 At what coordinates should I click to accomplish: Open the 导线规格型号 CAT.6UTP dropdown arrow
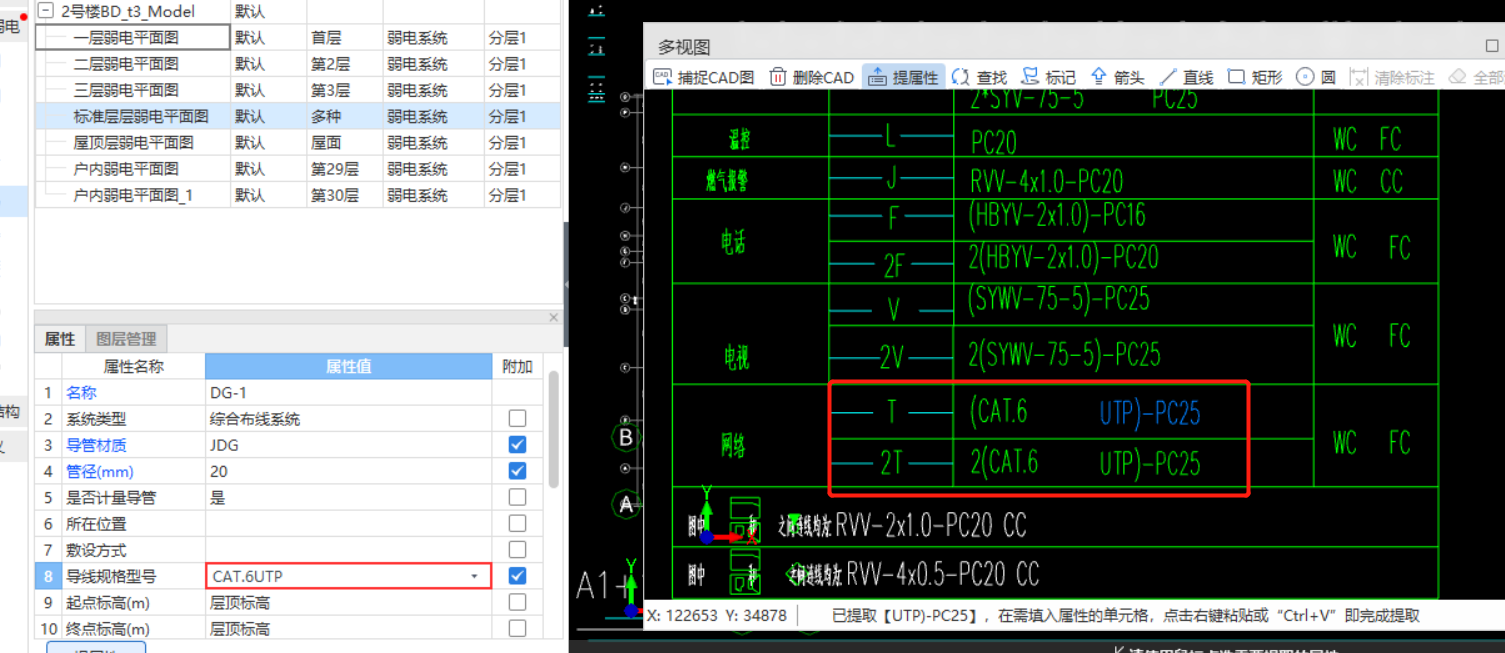474,576
